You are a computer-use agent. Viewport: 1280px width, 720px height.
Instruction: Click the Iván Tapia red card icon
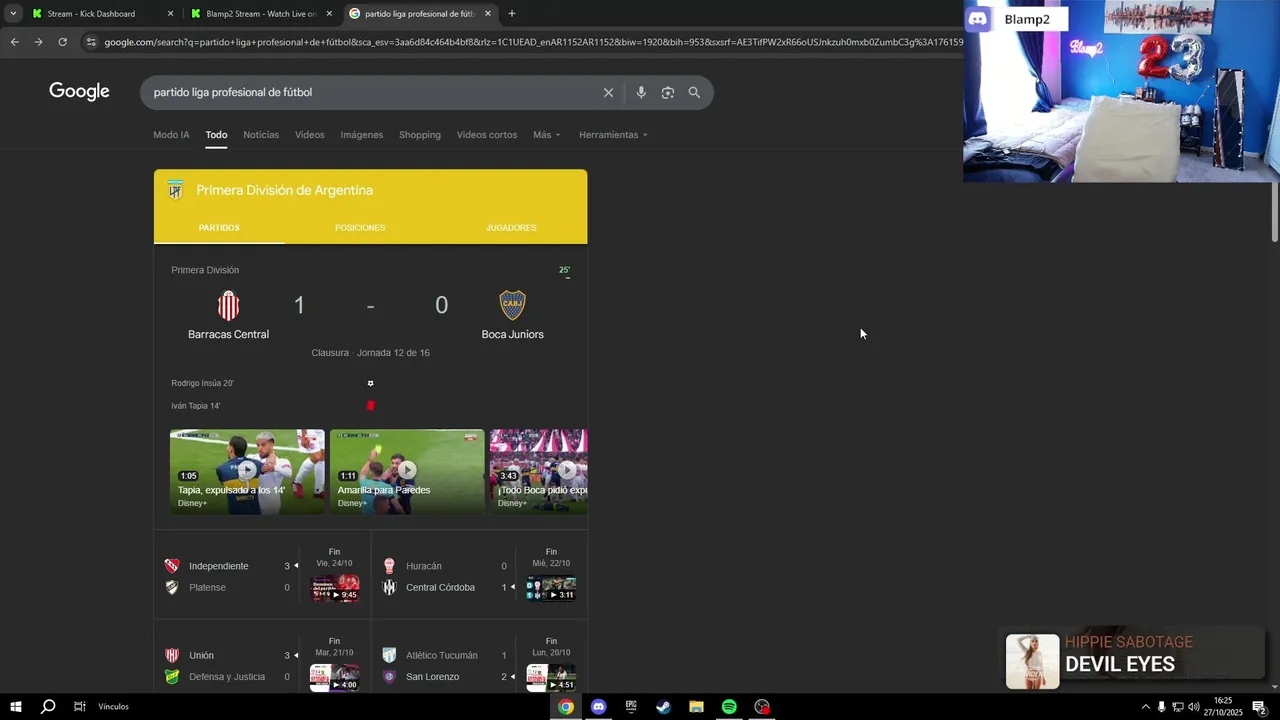(x=371, y=405)
